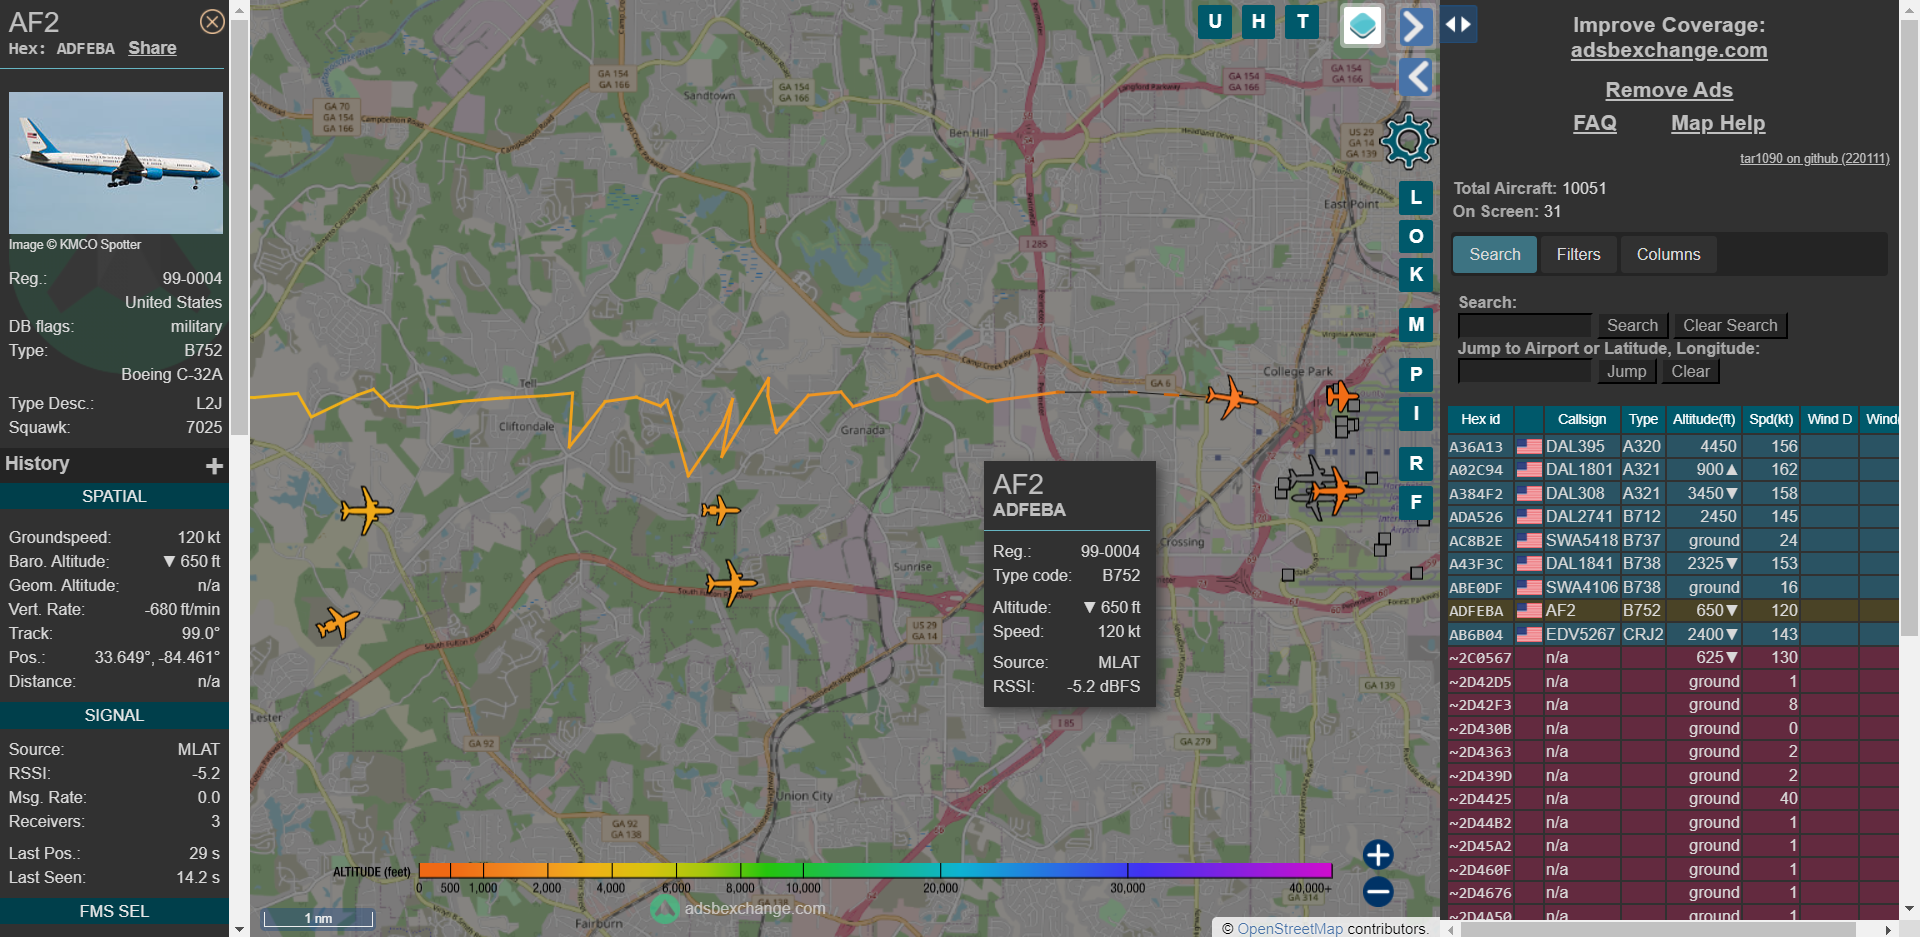Sort table by Wind D column
The width and height of the screenshot is (1920, 937).
[x=1829, y=419]
